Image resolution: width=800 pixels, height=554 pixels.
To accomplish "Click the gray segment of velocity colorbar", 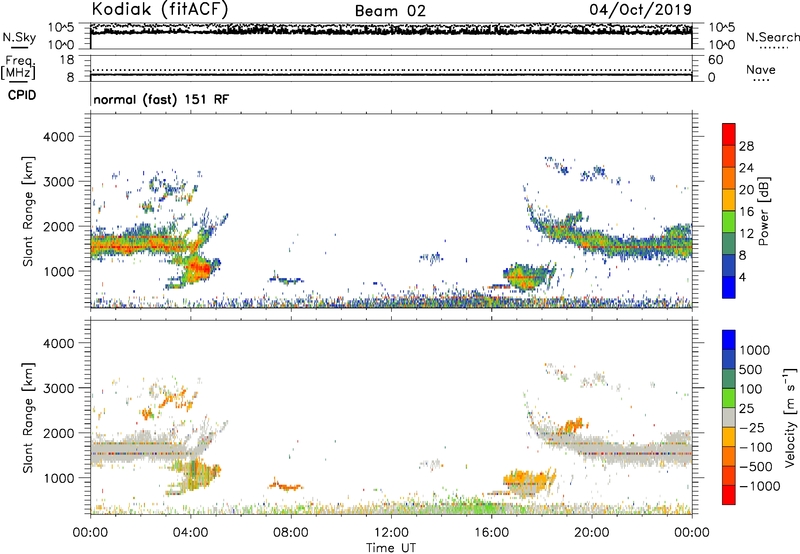I will tap(729, 417).
